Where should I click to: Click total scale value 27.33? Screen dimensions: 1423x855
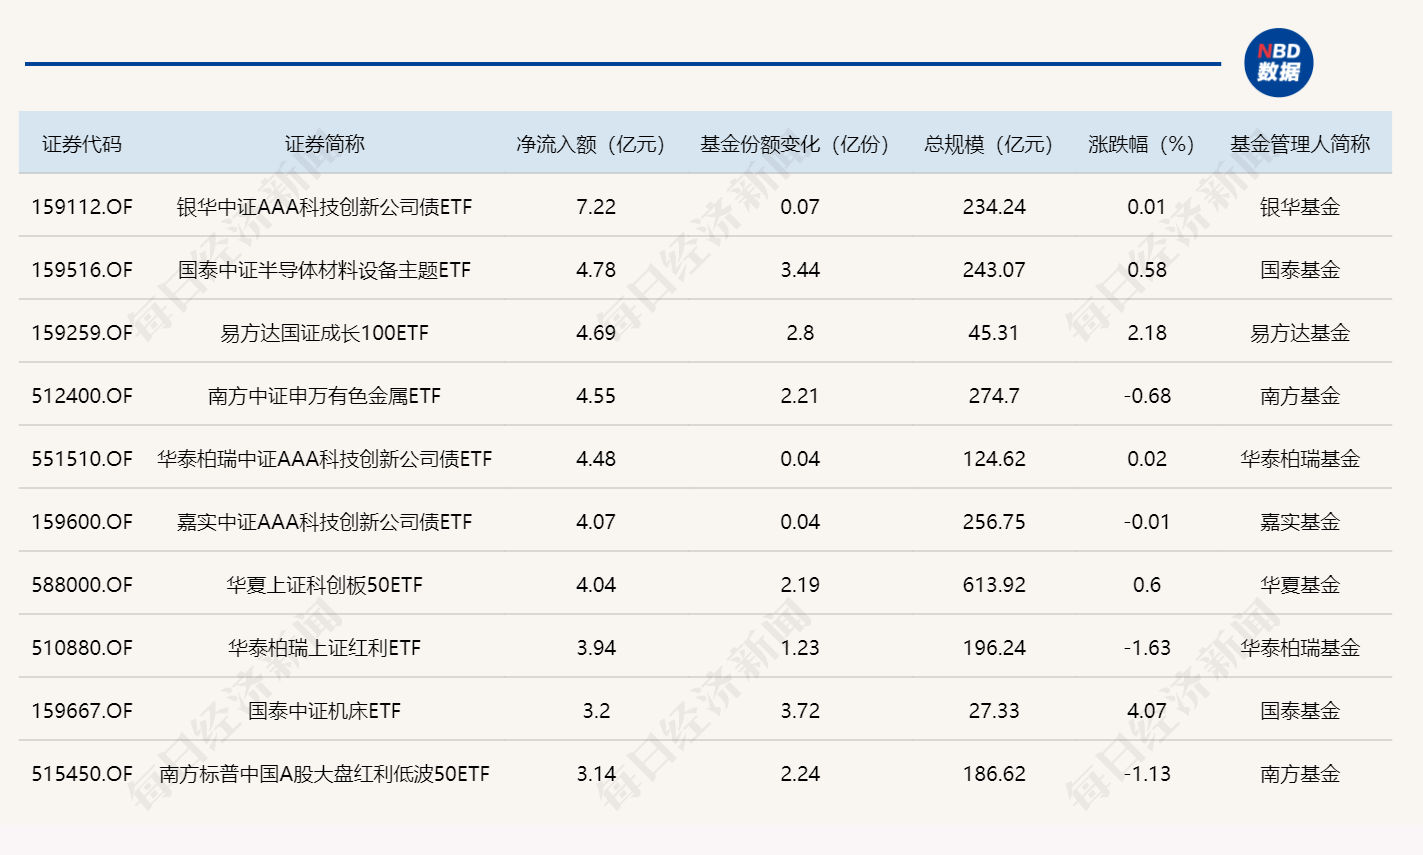(x=994, y=711)
